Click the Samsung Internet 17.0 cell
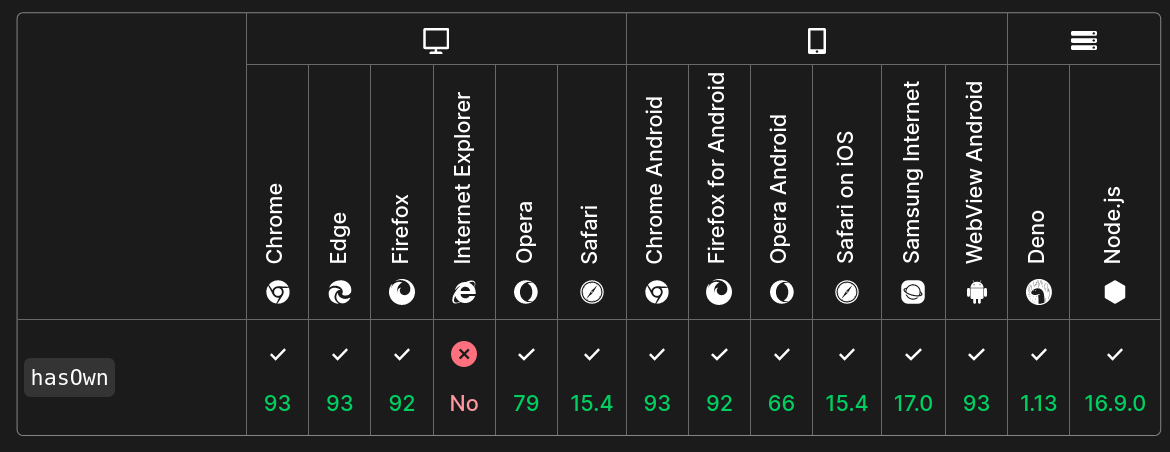 (x=913, y=378)
